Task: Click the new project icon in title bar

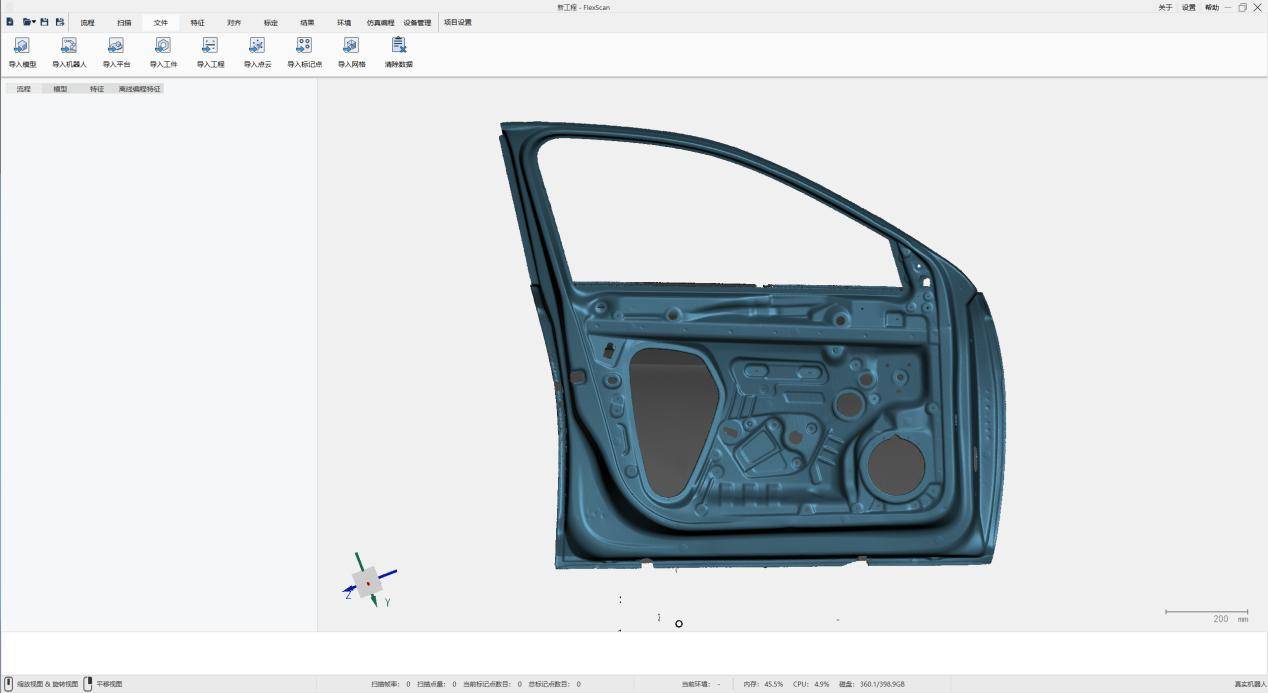Action: (9, 21)
